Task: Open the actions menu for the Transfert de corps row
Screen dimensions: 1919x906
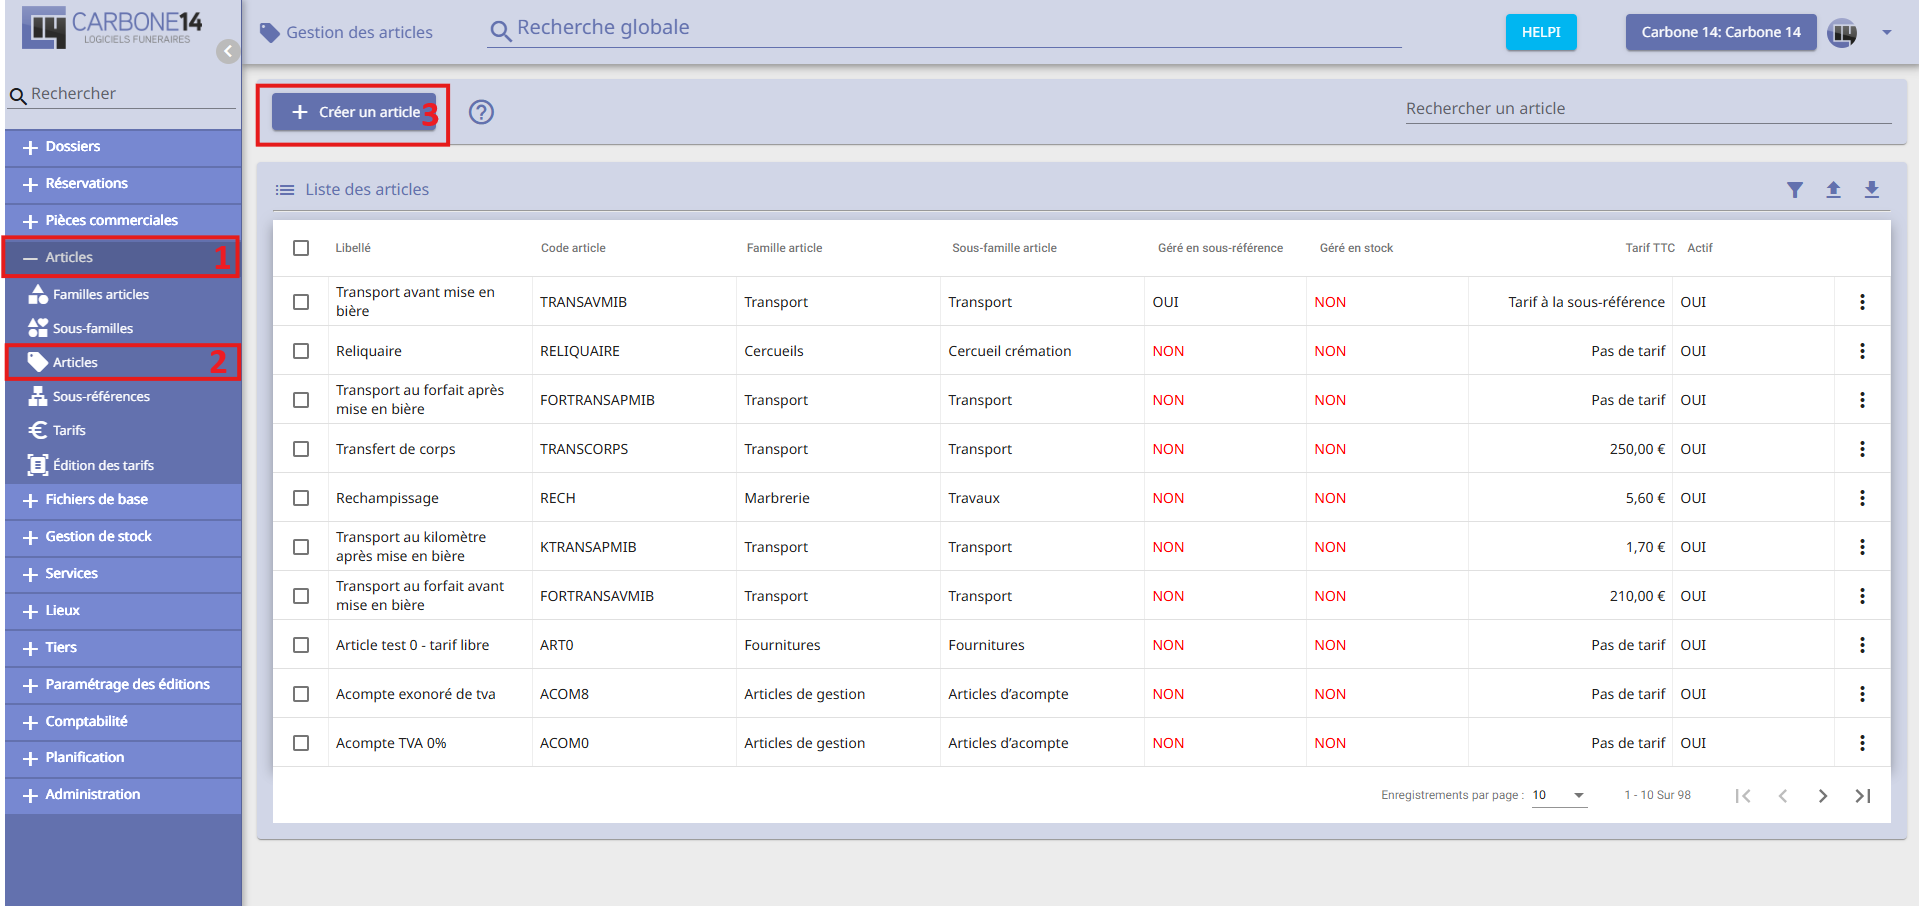Action: coord(1862,449)
